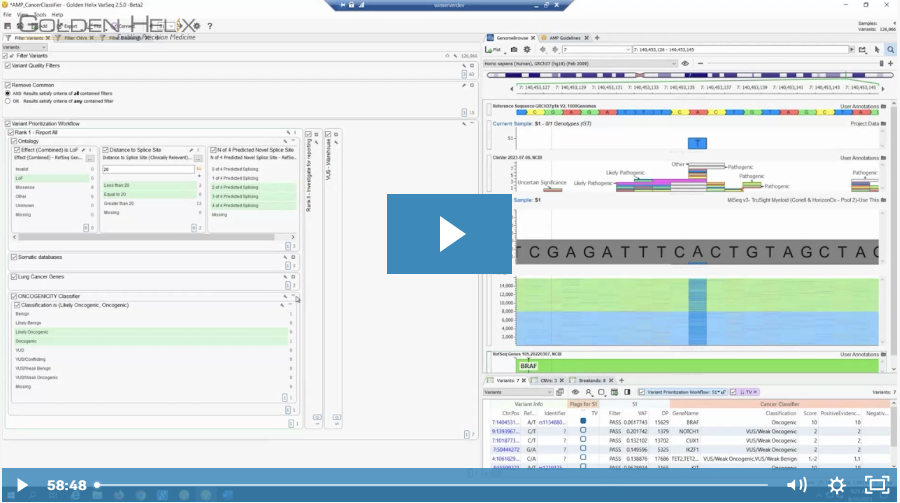Click the bottom-left video play button
The image size is (900, 503).
pos(22,486)
